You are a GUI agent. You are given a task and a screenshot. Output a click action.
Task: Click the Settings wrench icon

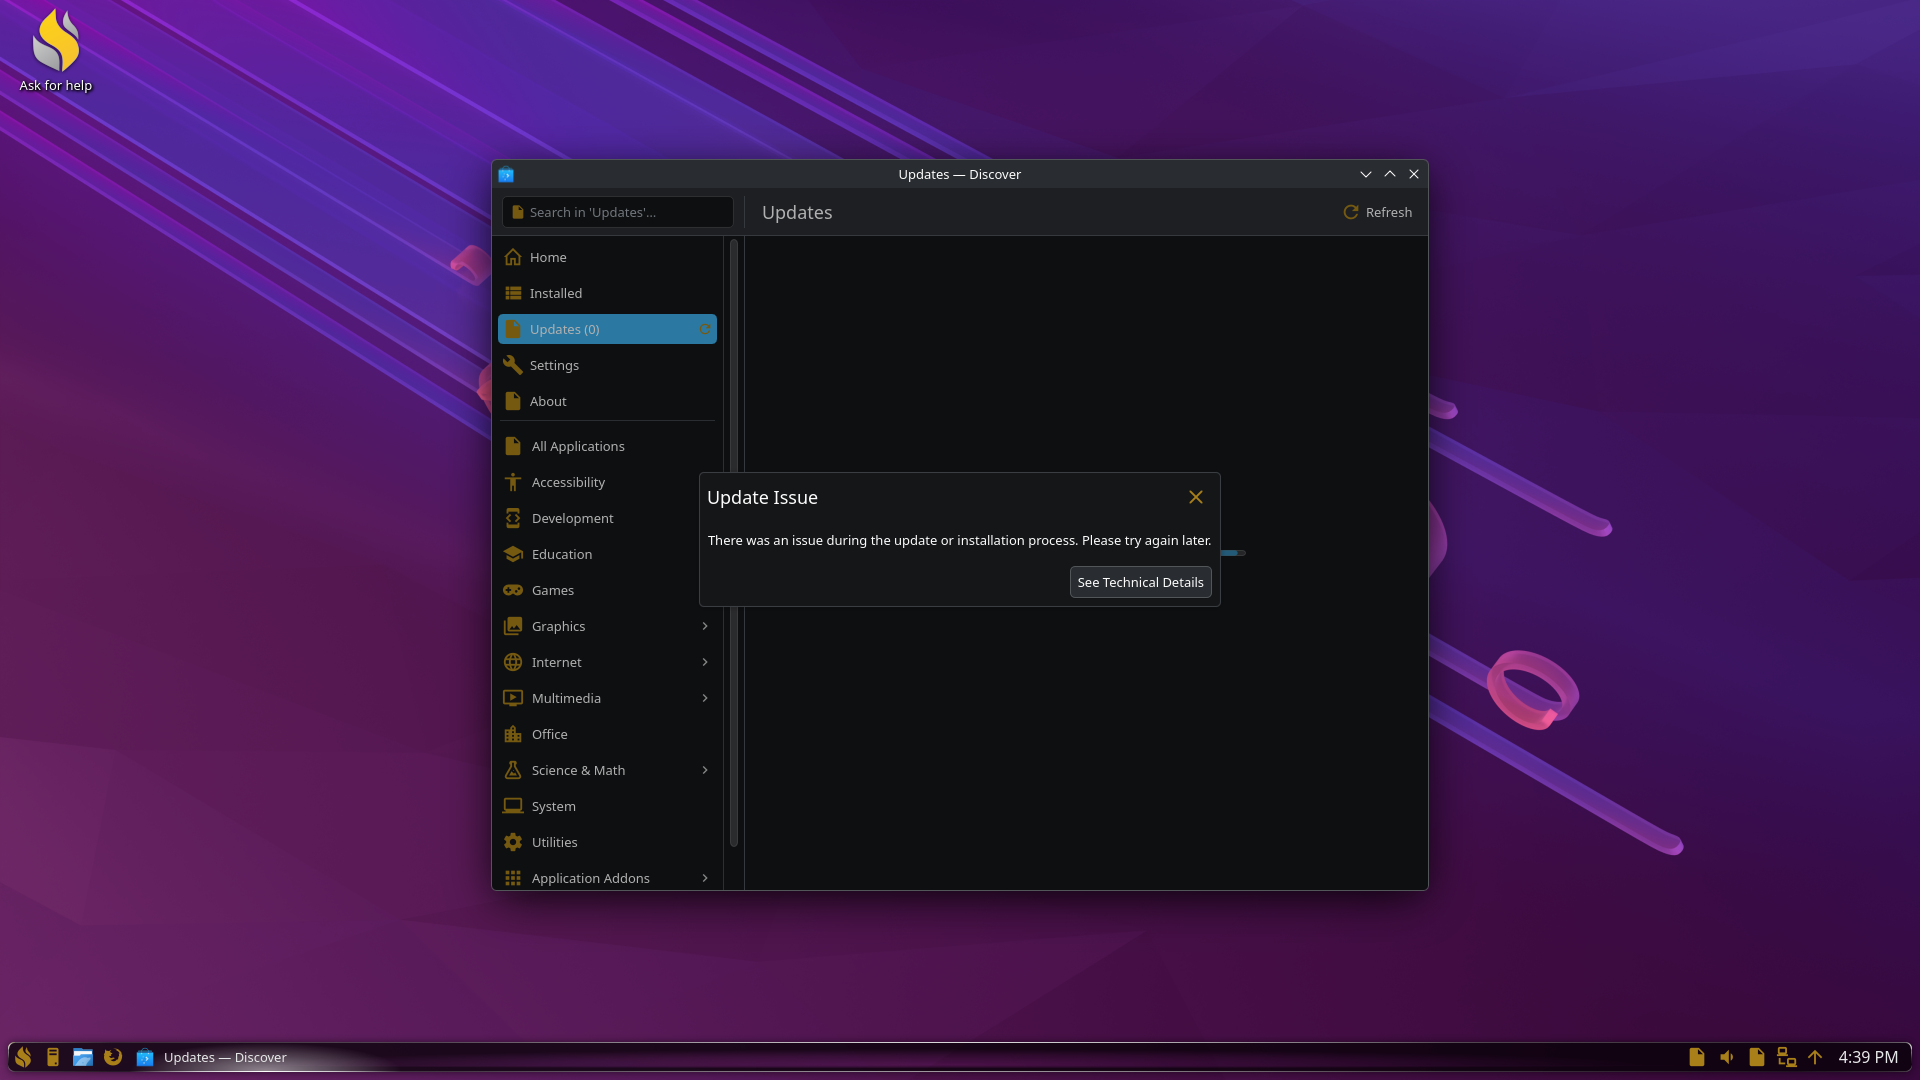click(513, 365)
